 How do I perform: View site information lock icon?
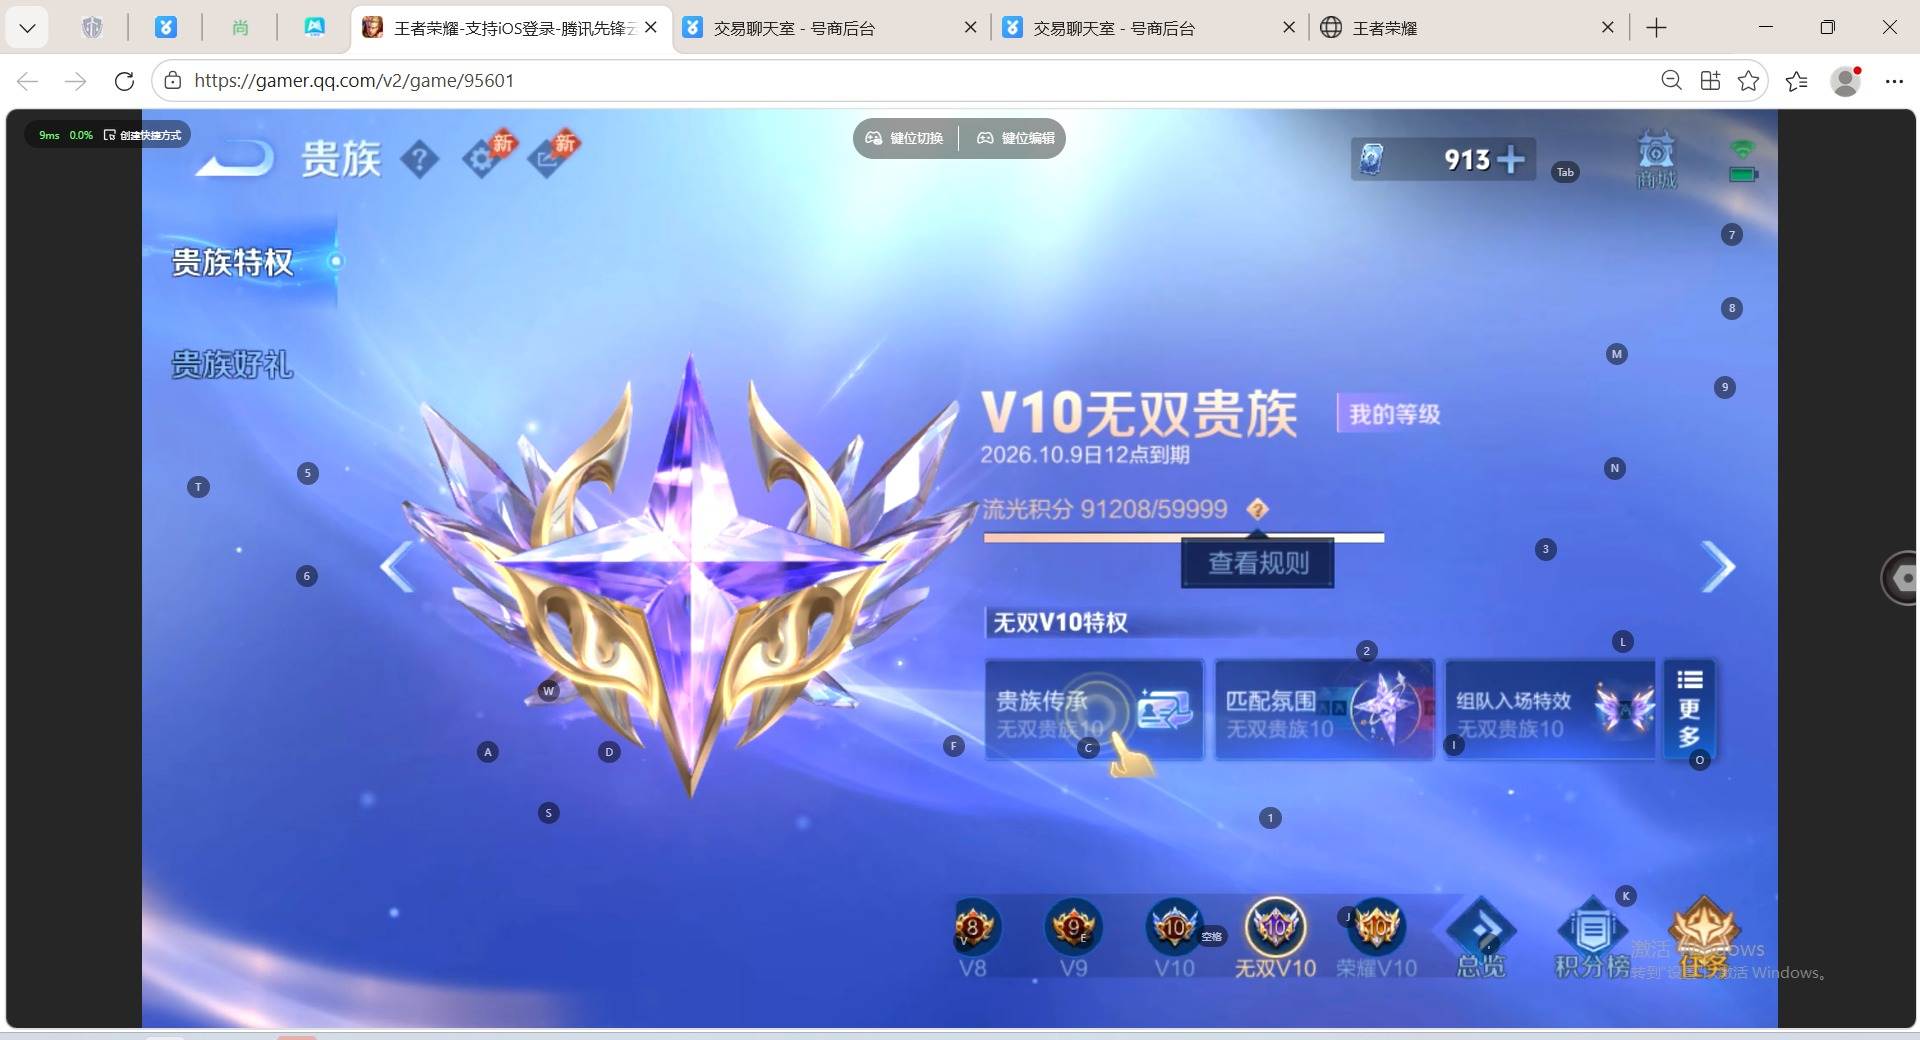click(172, 81)
